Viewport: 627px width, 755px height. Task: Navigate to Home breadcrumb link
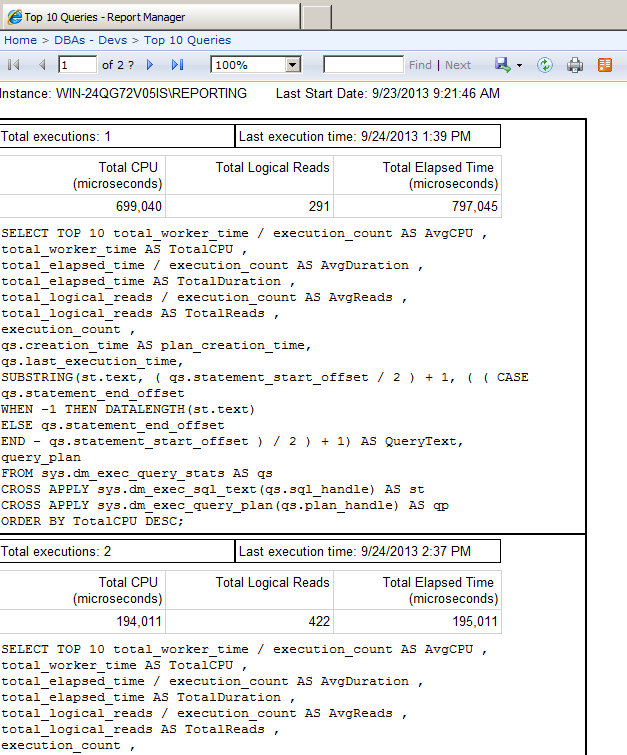pos(20,40)
